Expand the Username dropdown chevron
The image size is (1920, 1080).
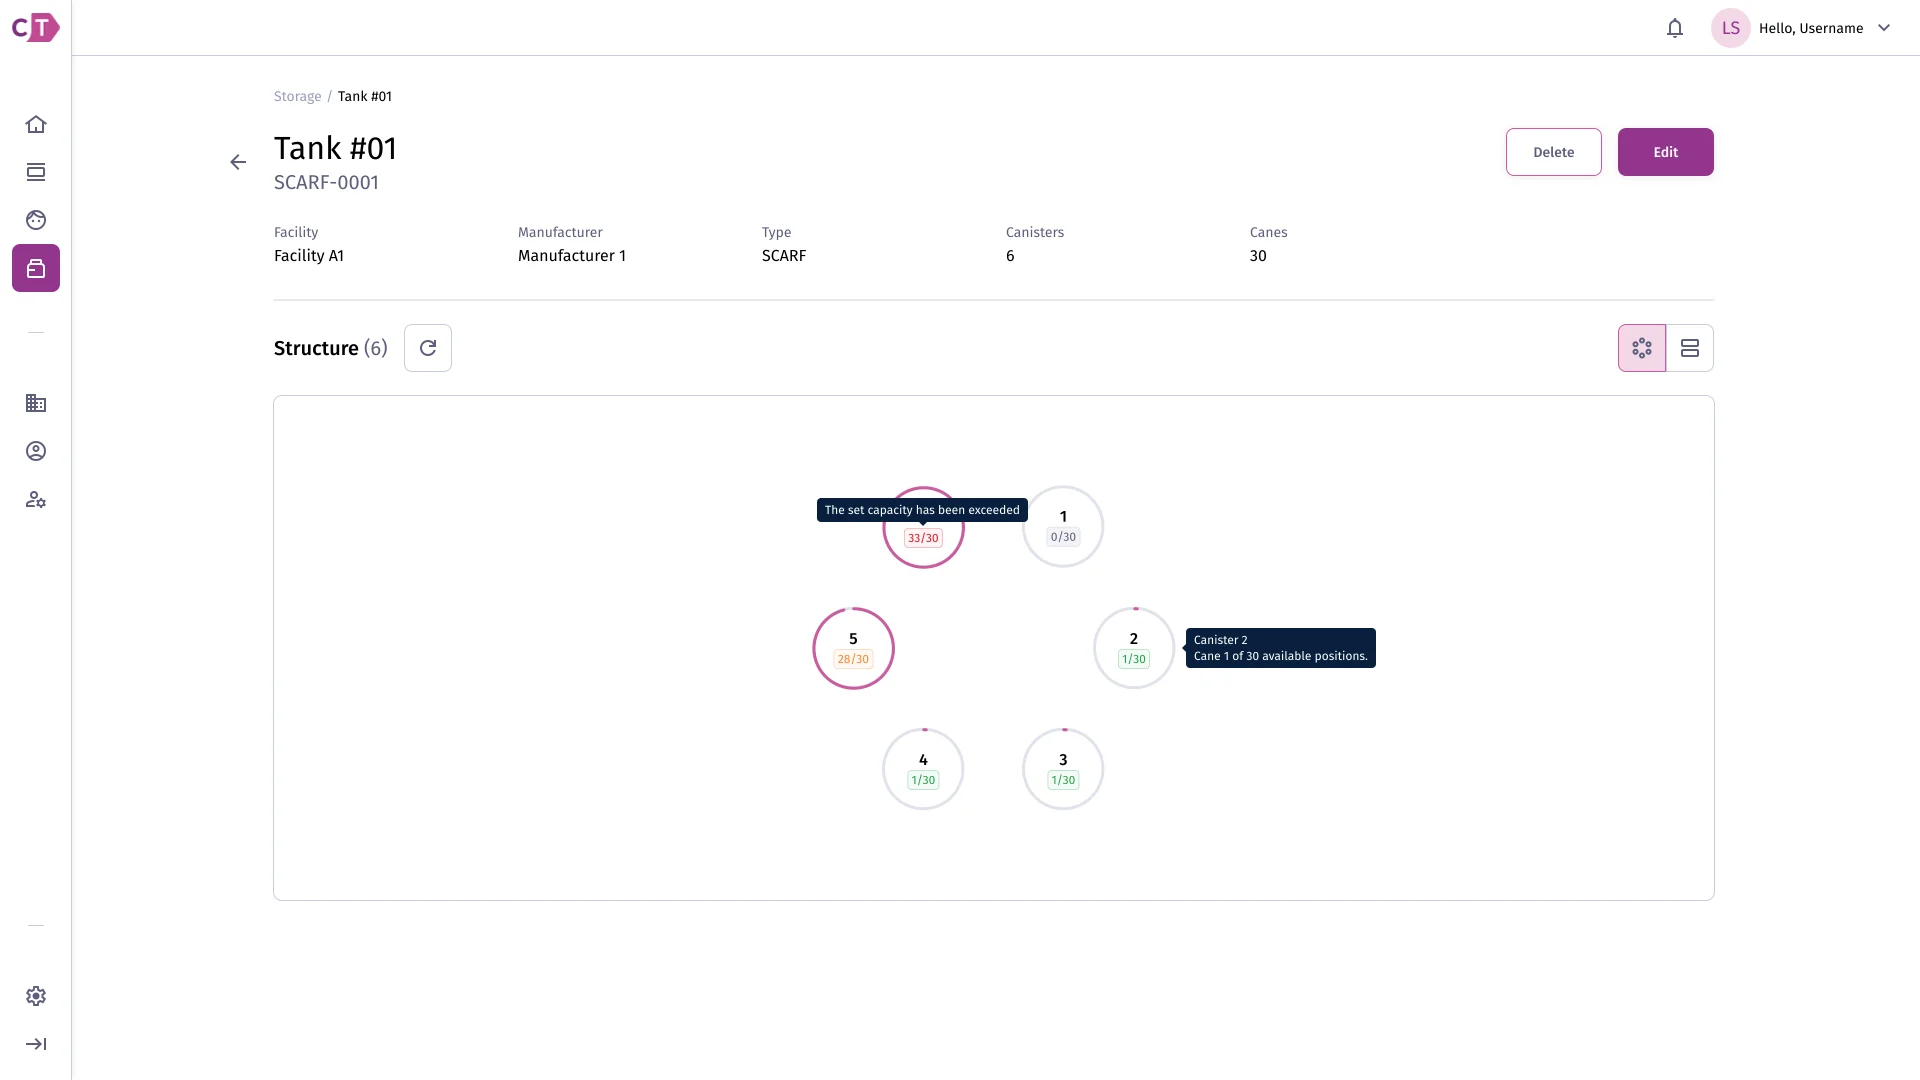tap(1884, 28)
